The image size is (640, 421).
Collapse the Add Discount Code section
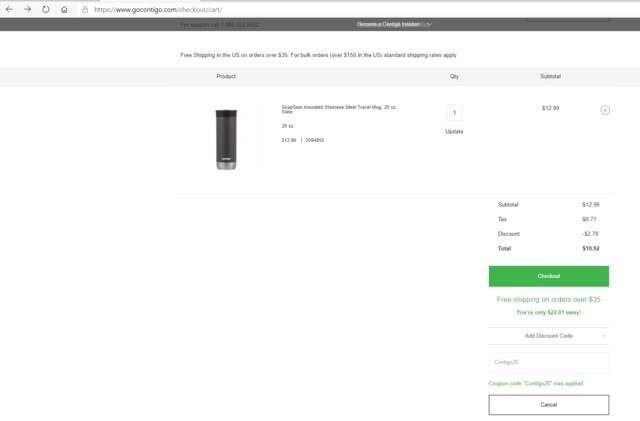click(x=549, y=336)
